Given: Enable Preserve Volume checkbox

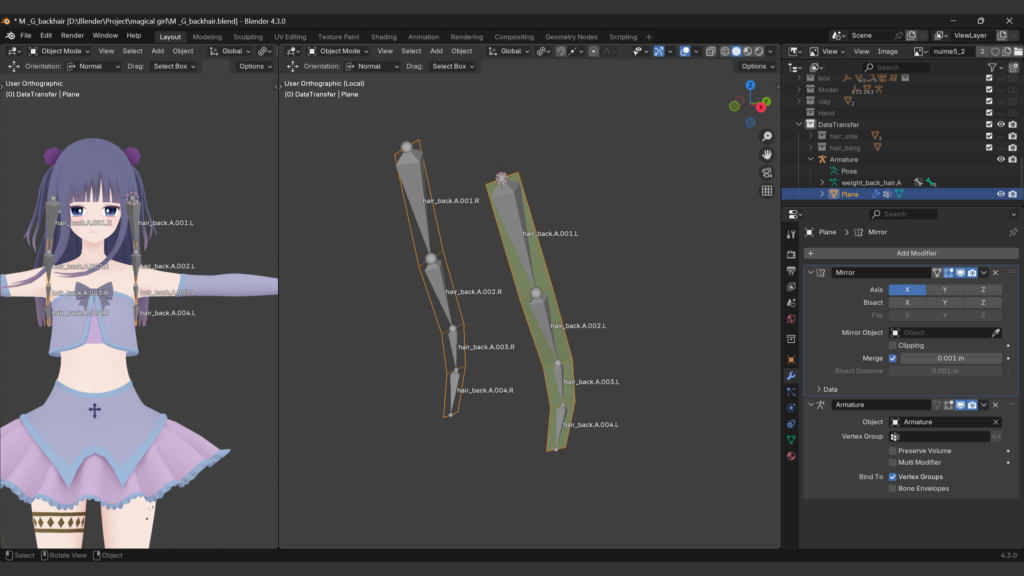Looking at the screenshot, I should pyautogui.click(x=893, y=451).
